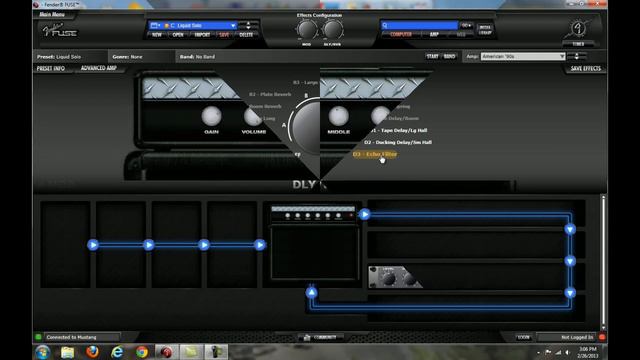Launch Firefox from the taskbar

pyautogui.click(x=92, y=352)
